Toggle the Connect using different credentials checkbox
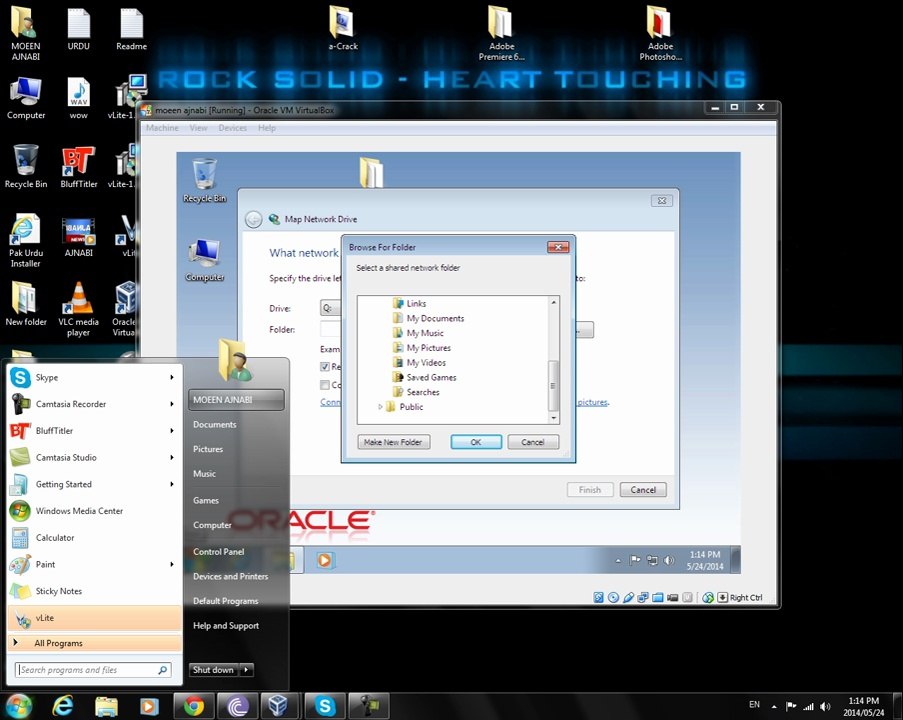This screenshot has height=720, width=903. point(325,385)
